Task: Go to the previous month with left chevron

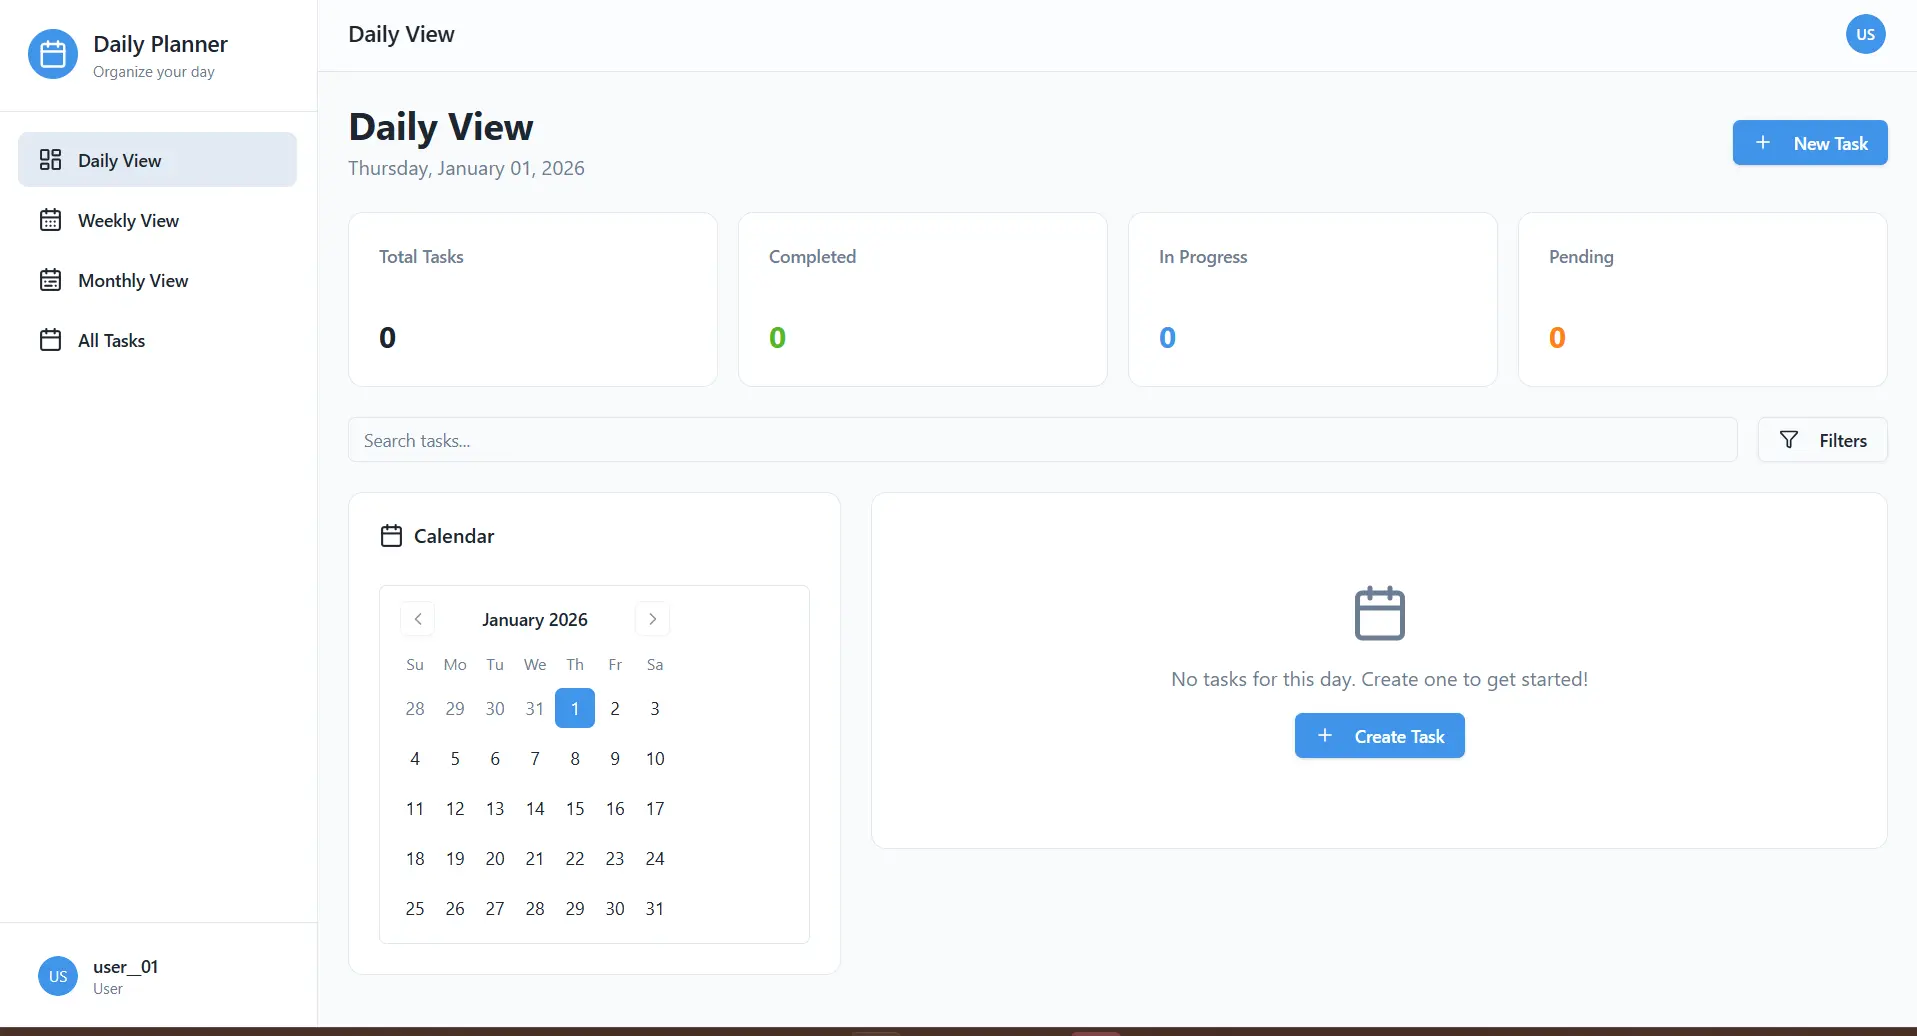Action: 417,618
